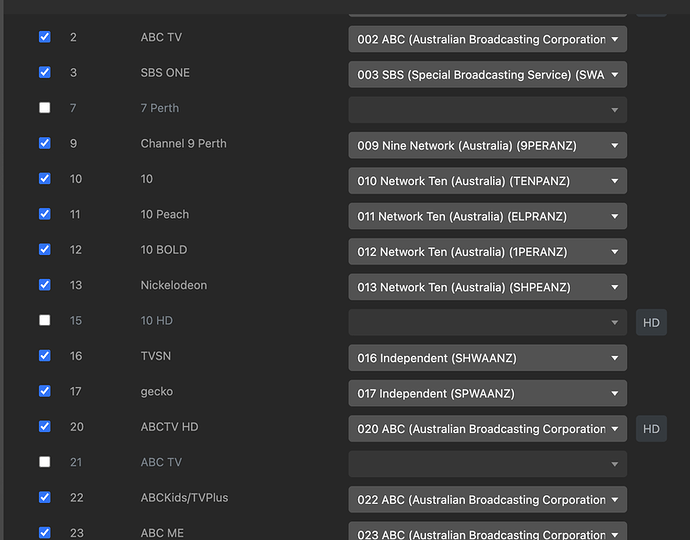Click the HD badge beside 10 HD
The height and width of the screenshot is (540, 690).
pyautogui.click(x=651, y=323)
